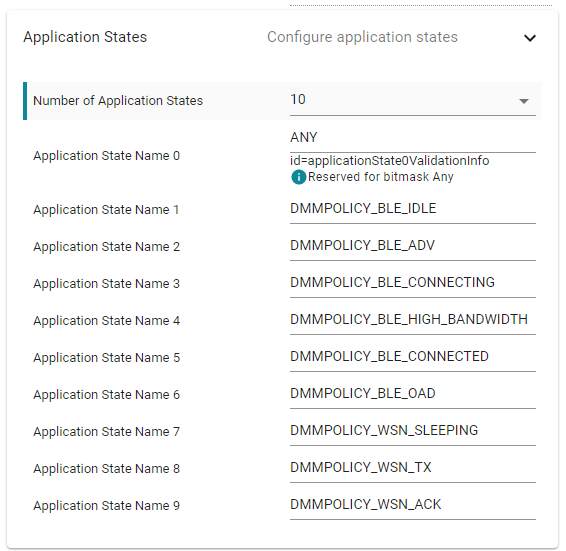Click the Application State Name 9 label

(x=106, y=506)
